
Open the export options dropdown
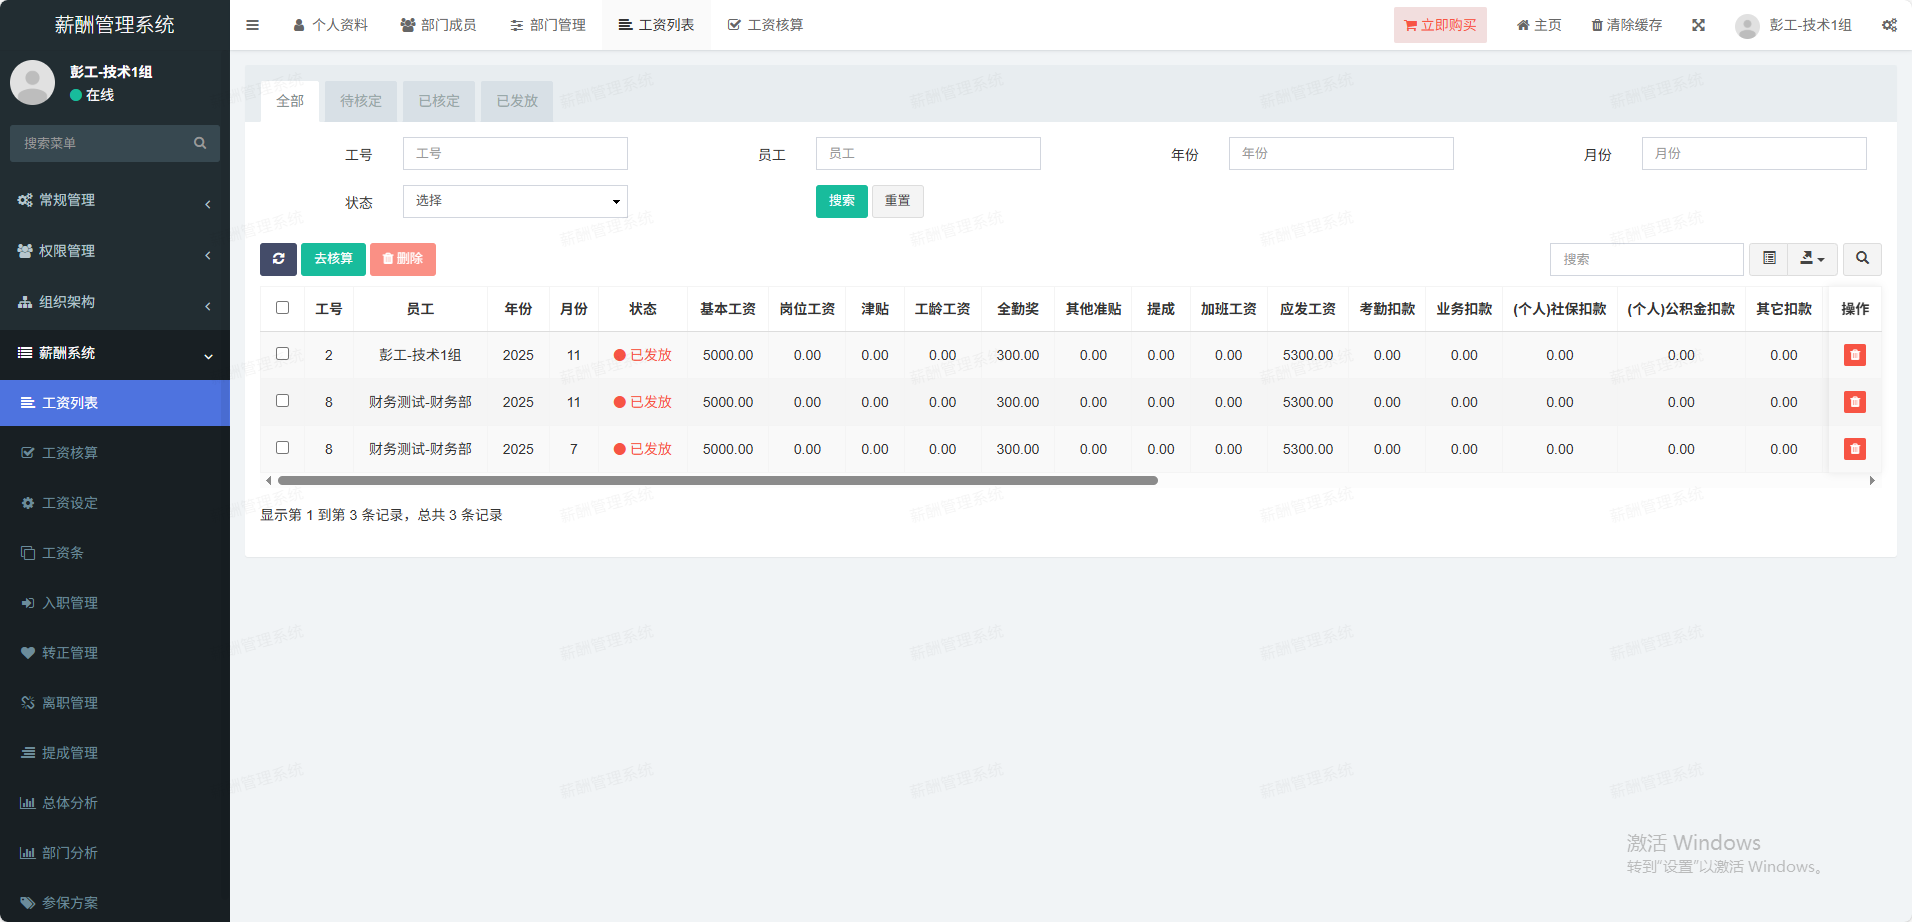pos(1812,259)
